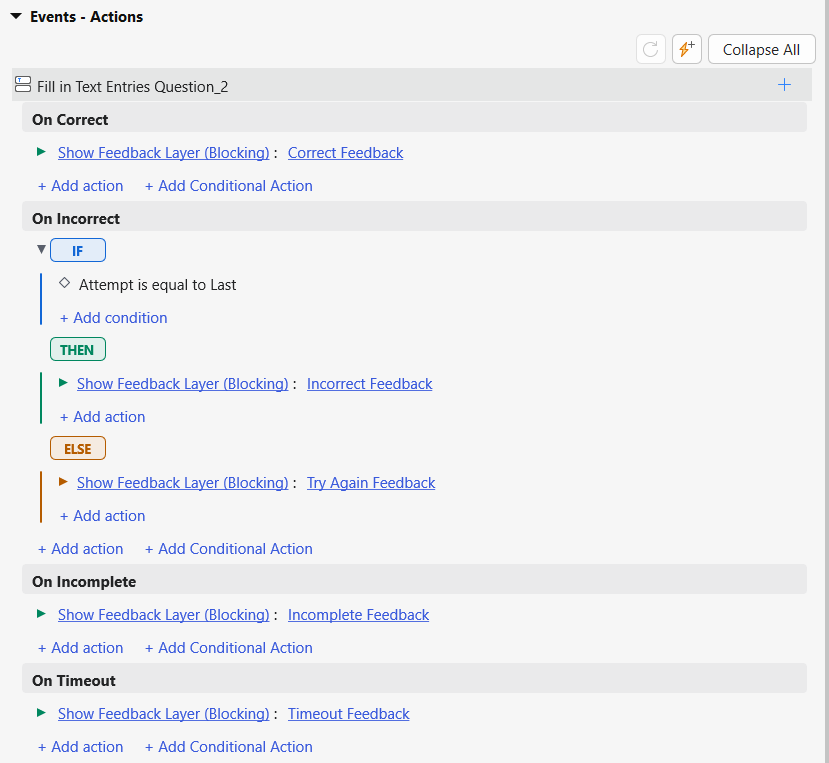Add Conditional Action under On Incorrect
The width and height of the screenshot is (829, 763).
pos(228,549)
